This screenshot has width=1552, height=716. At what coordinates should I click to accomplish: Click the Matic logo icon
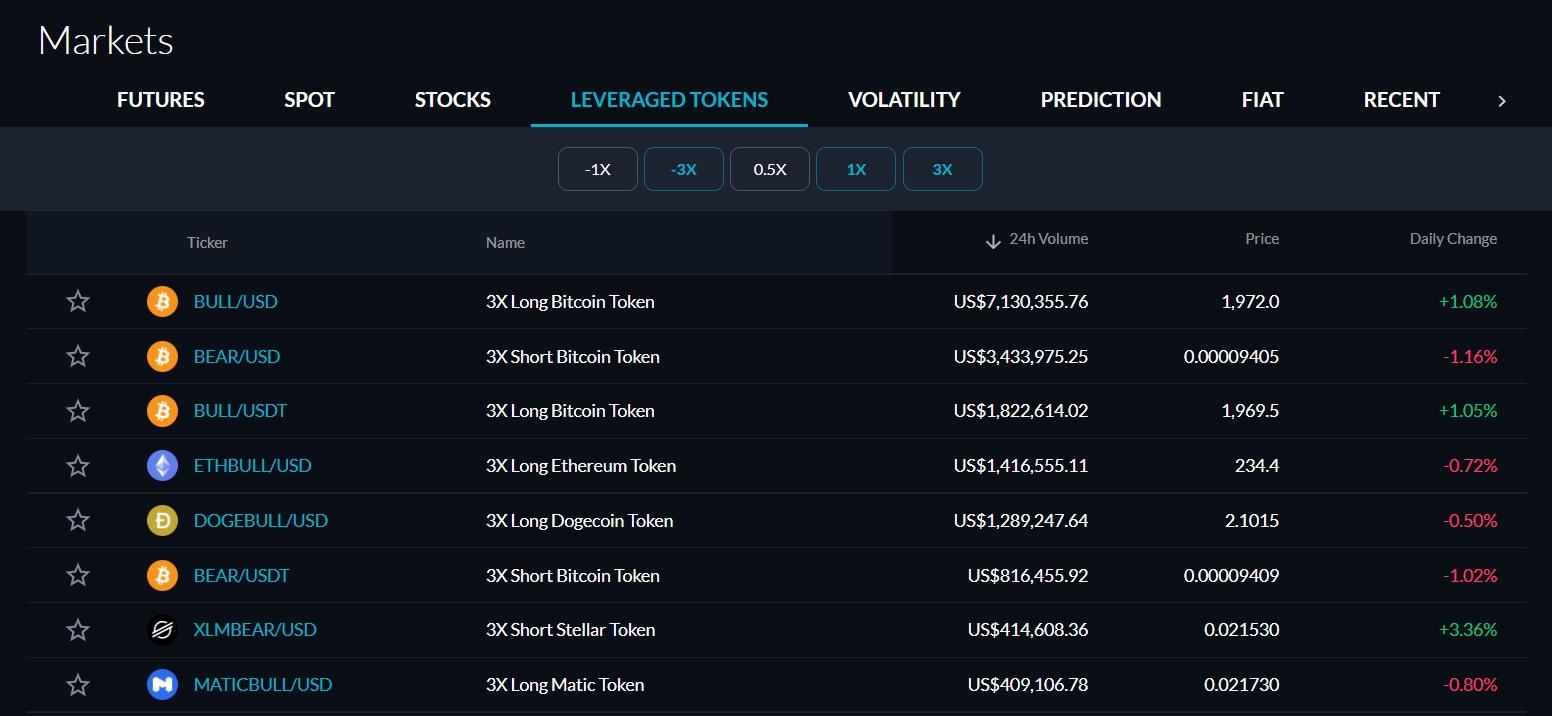[x=162, y=685]
